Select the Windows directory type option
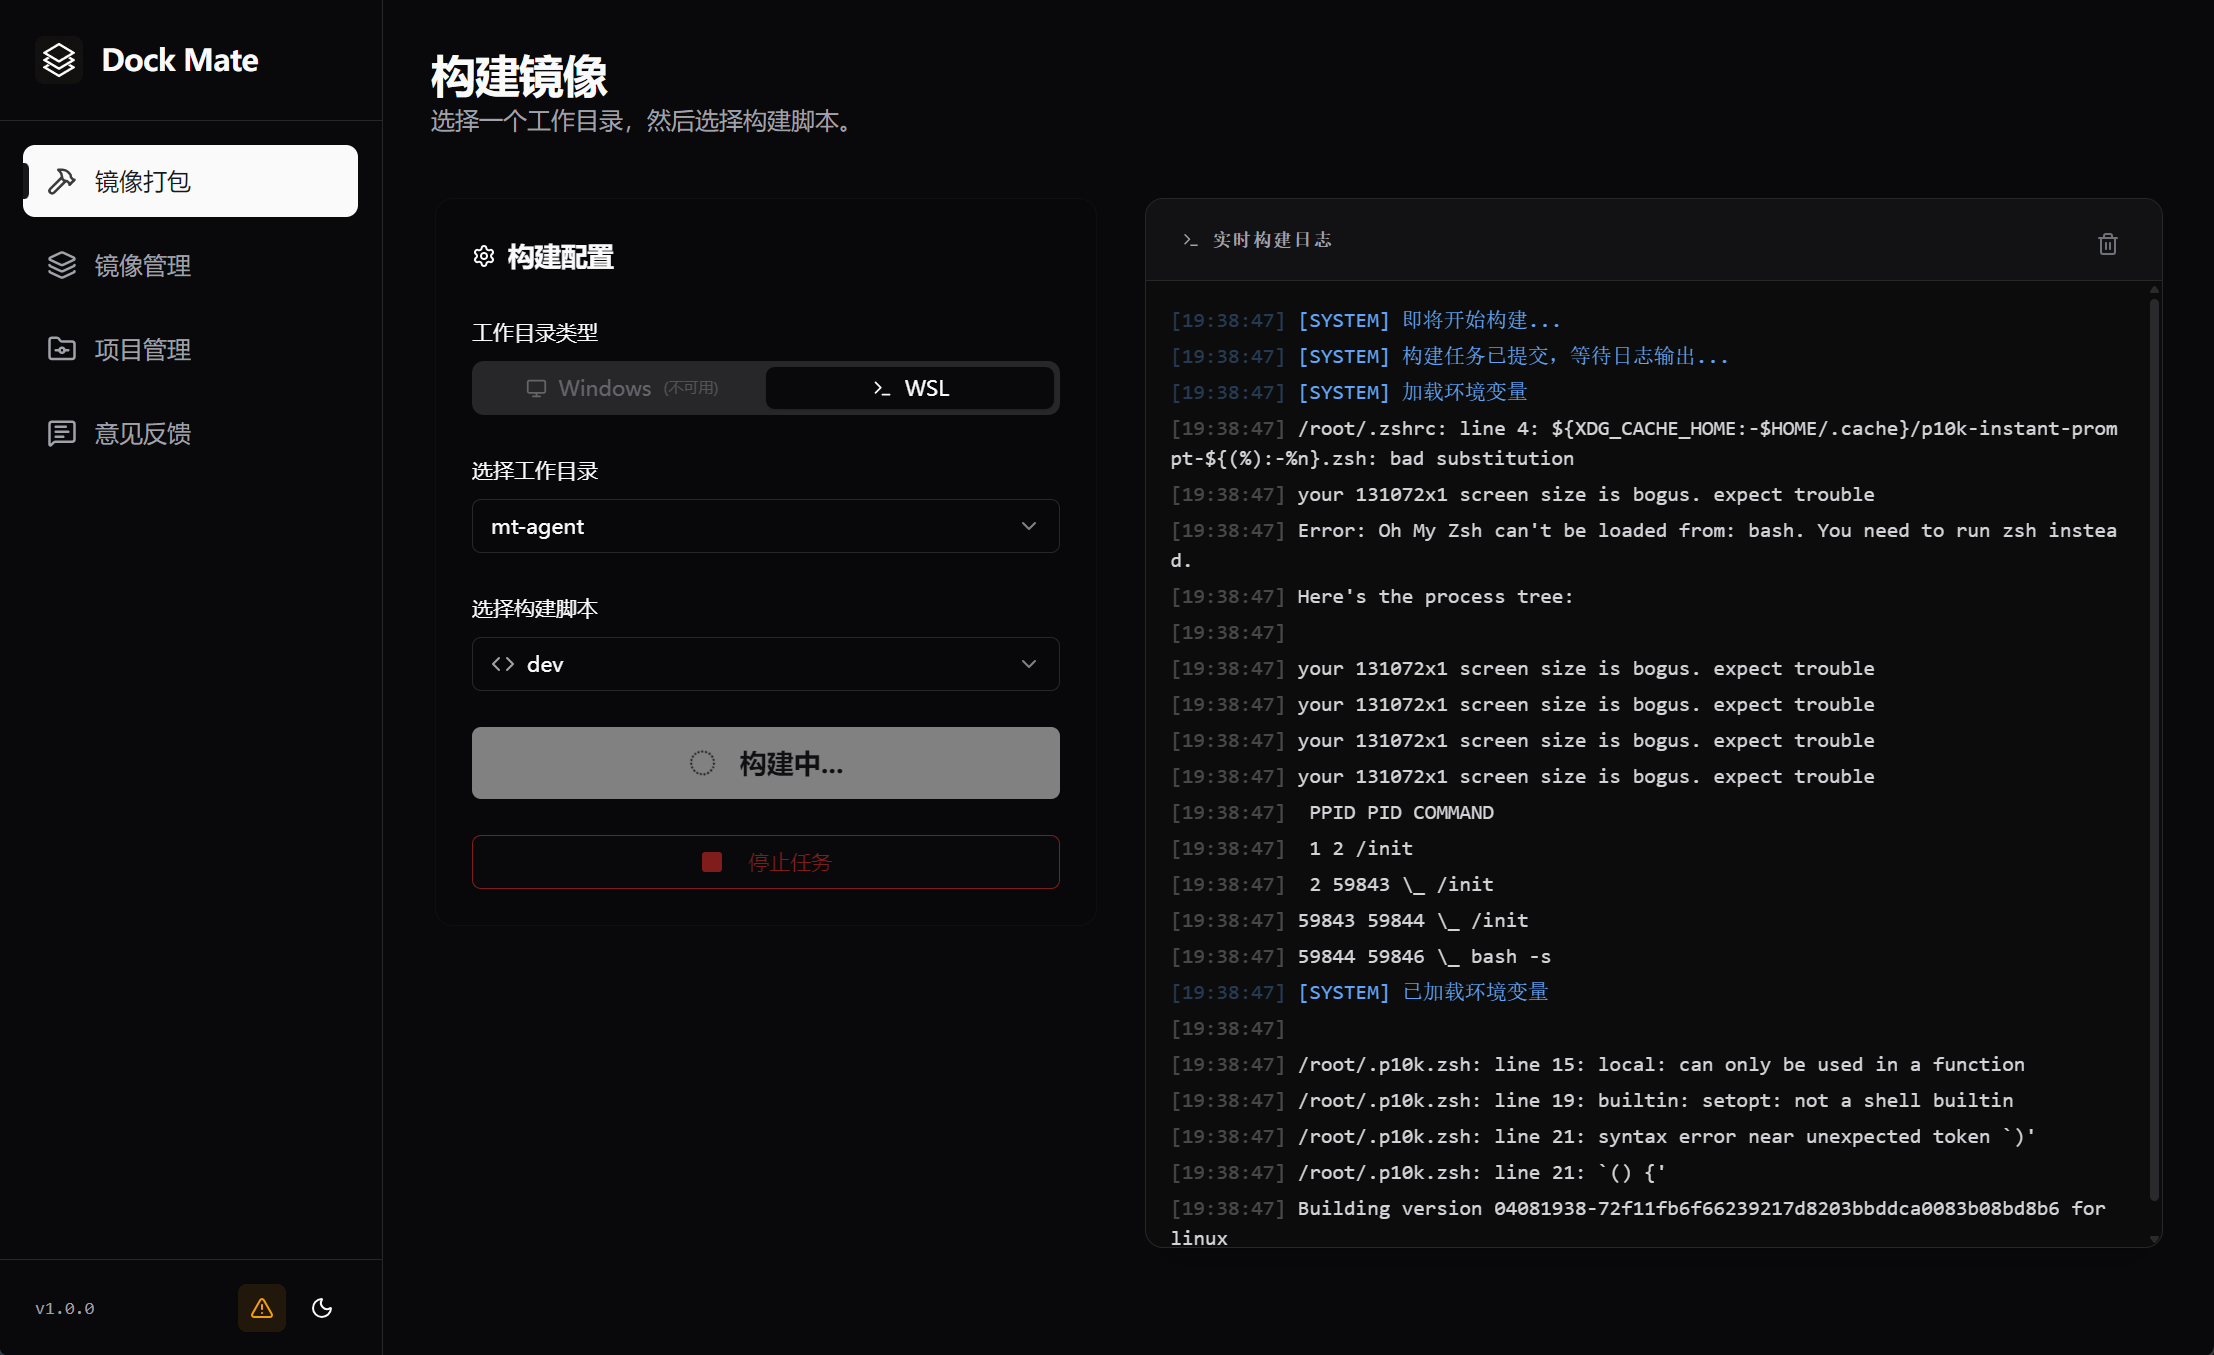The image size is (2214, 1355). point(621,388)
